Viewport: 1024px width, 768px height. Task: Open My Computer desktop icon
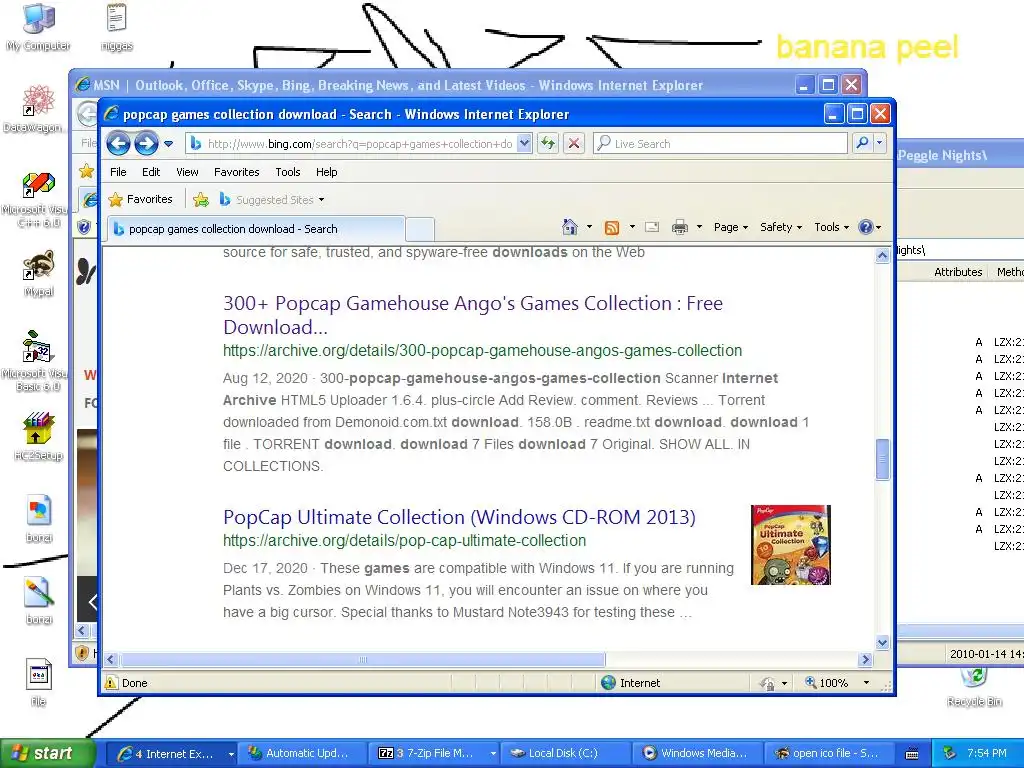(x=38, y=27)
